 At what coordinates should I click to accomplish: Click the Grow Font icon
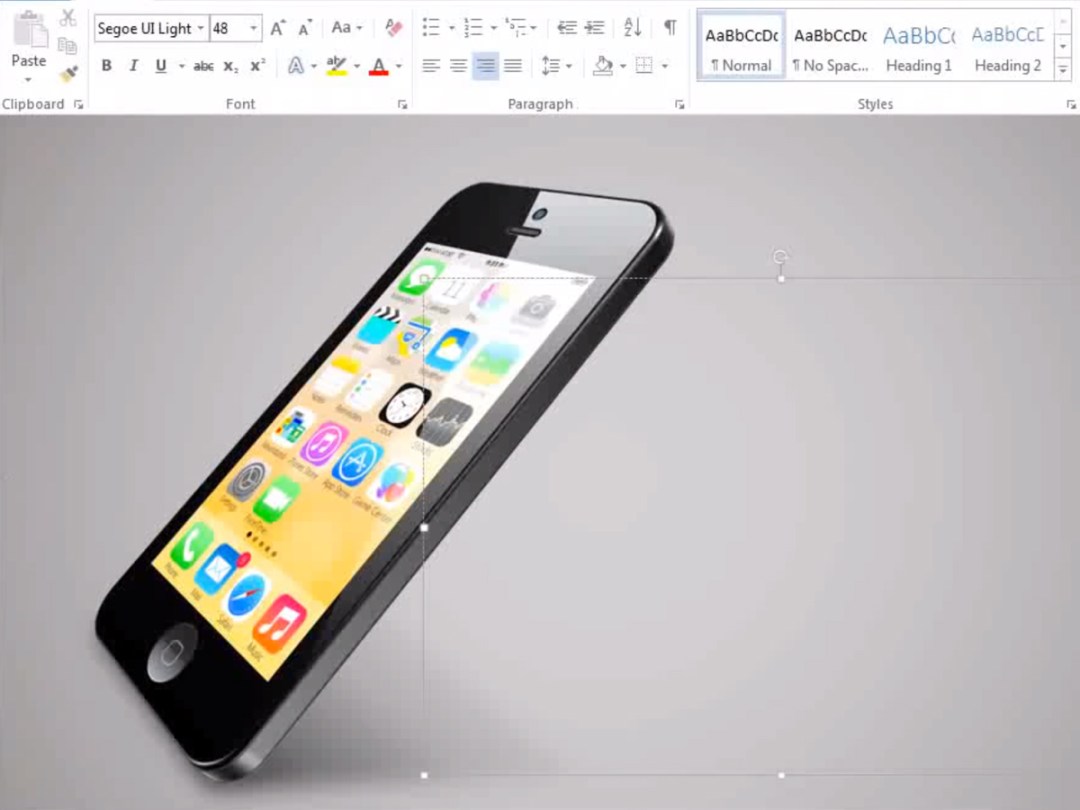[x=278, y=28]
